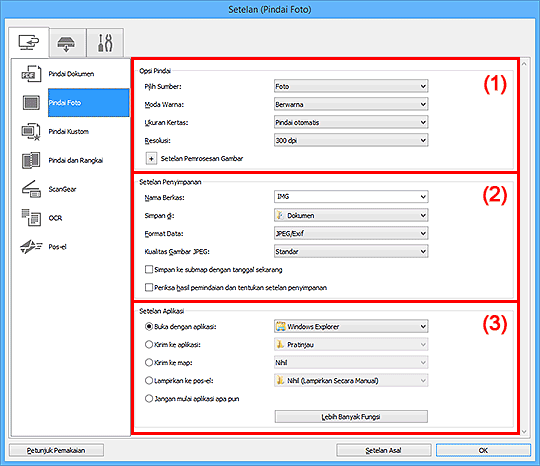This screenshot has width=540, height=466.
Task: Click the Petunjuk Pemakaian button
Action: pos(56,450)
